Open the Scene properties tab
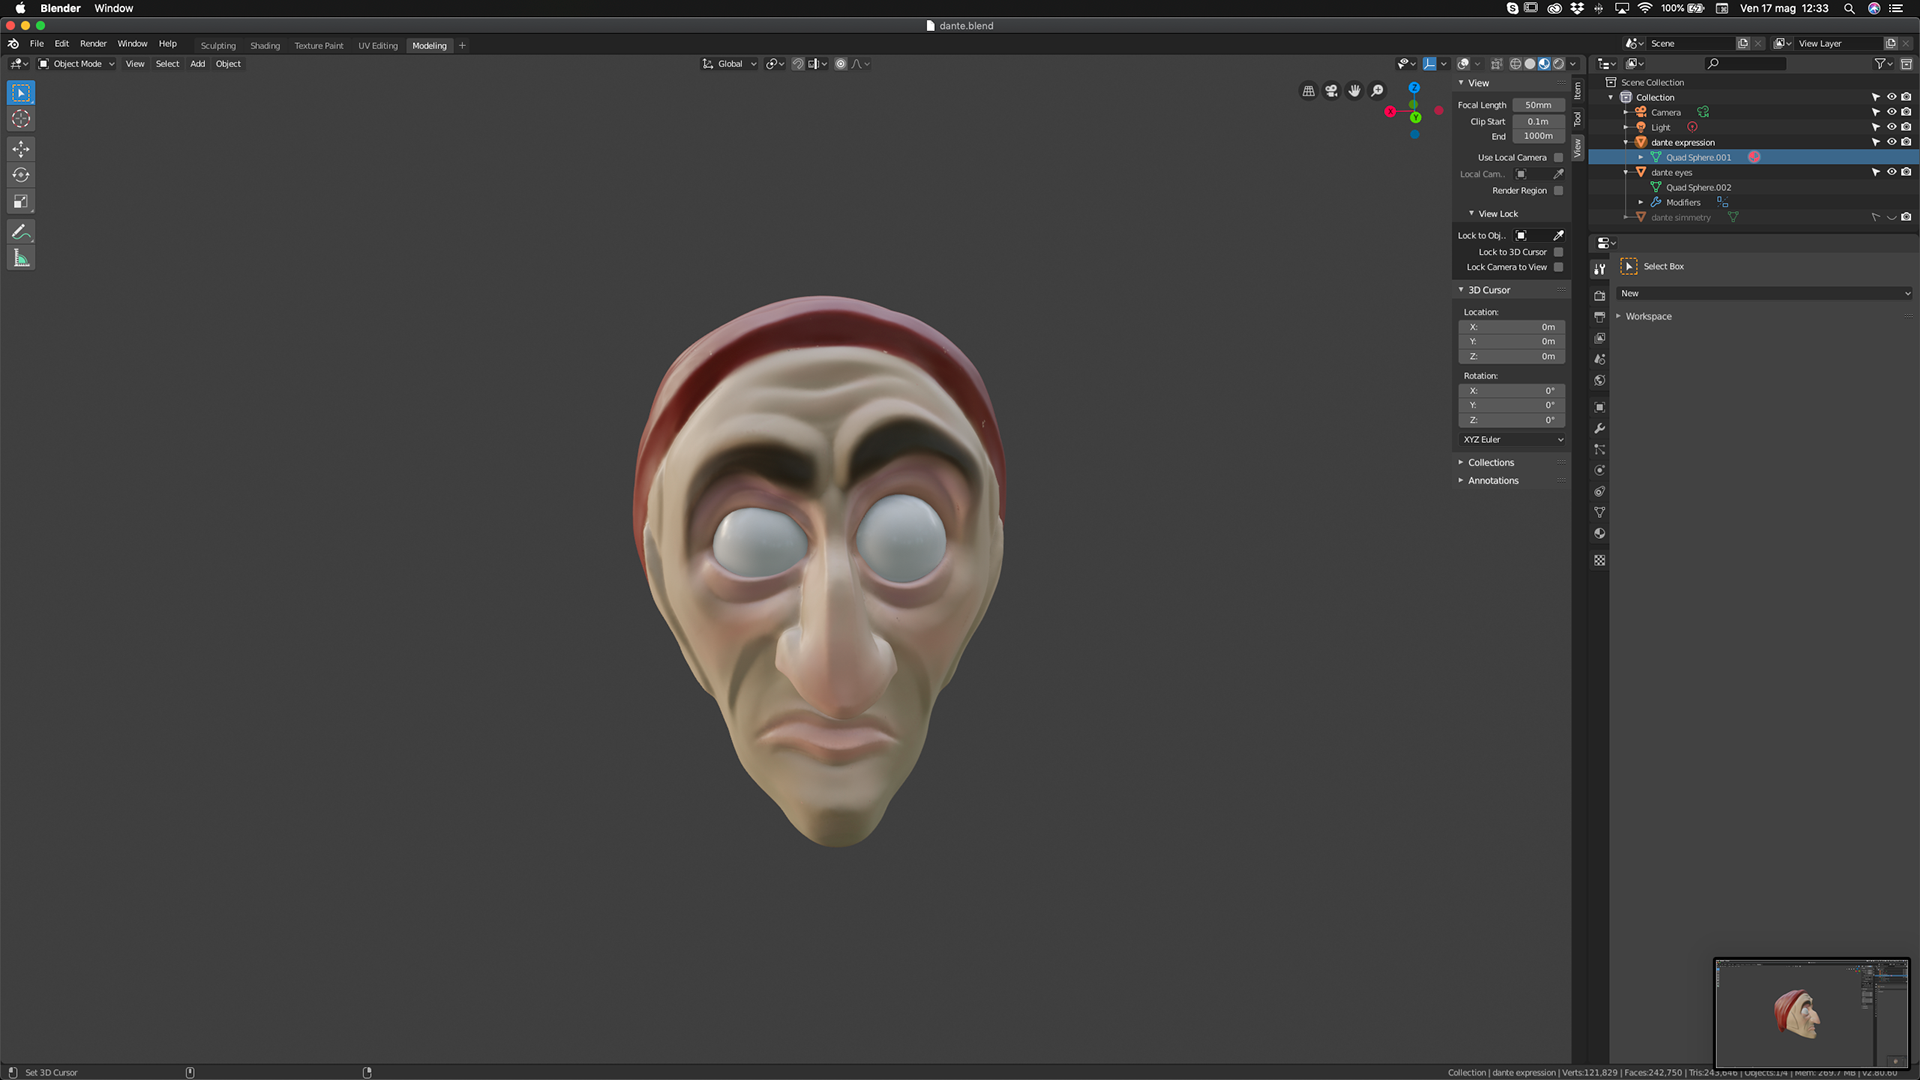The height and width of the screenshot is (1080, 1920). point(1599,359)
